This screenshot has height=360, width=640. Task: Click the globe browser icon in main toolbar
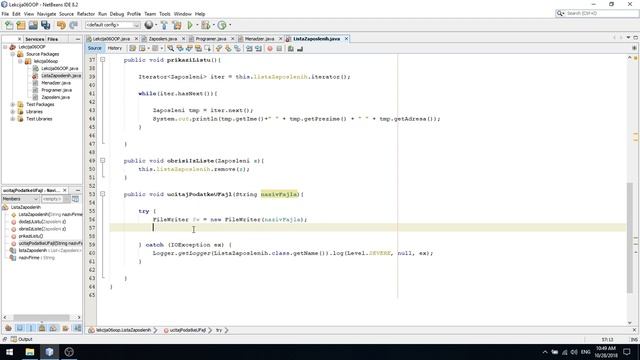click(149, 25)
